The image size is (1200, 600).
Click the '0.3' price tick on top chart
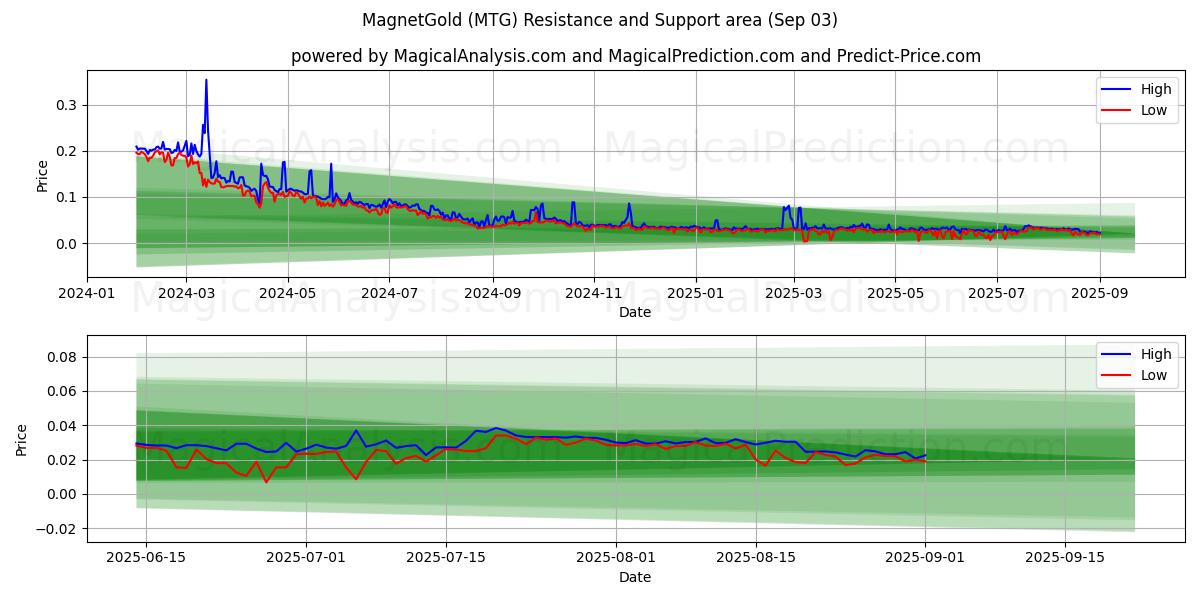(66, 105)
